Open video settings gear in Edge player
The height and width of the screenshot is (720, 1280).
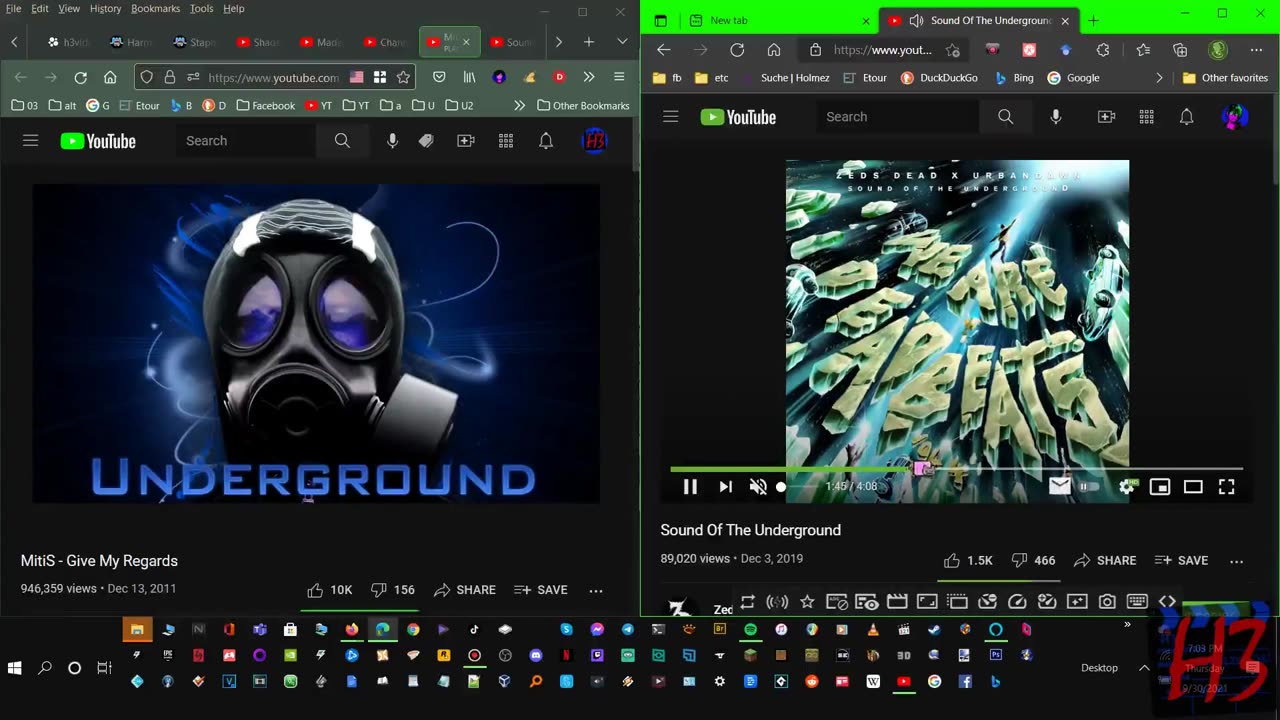tap(1127, 487)
